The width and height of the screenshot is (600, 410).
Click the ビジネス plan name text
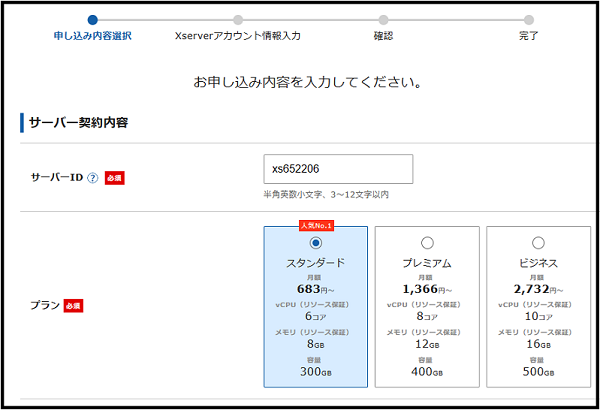538,263
